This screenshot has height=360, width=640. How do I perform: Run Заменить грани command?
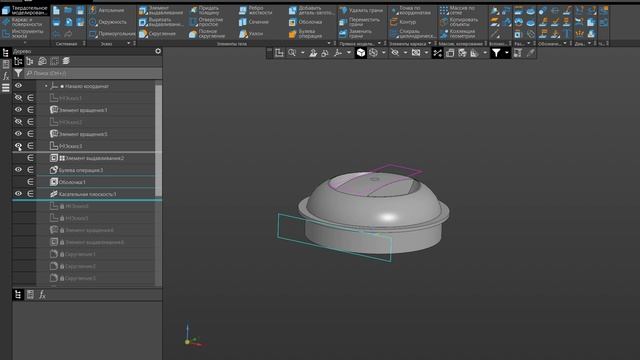(x=356, y=34)
